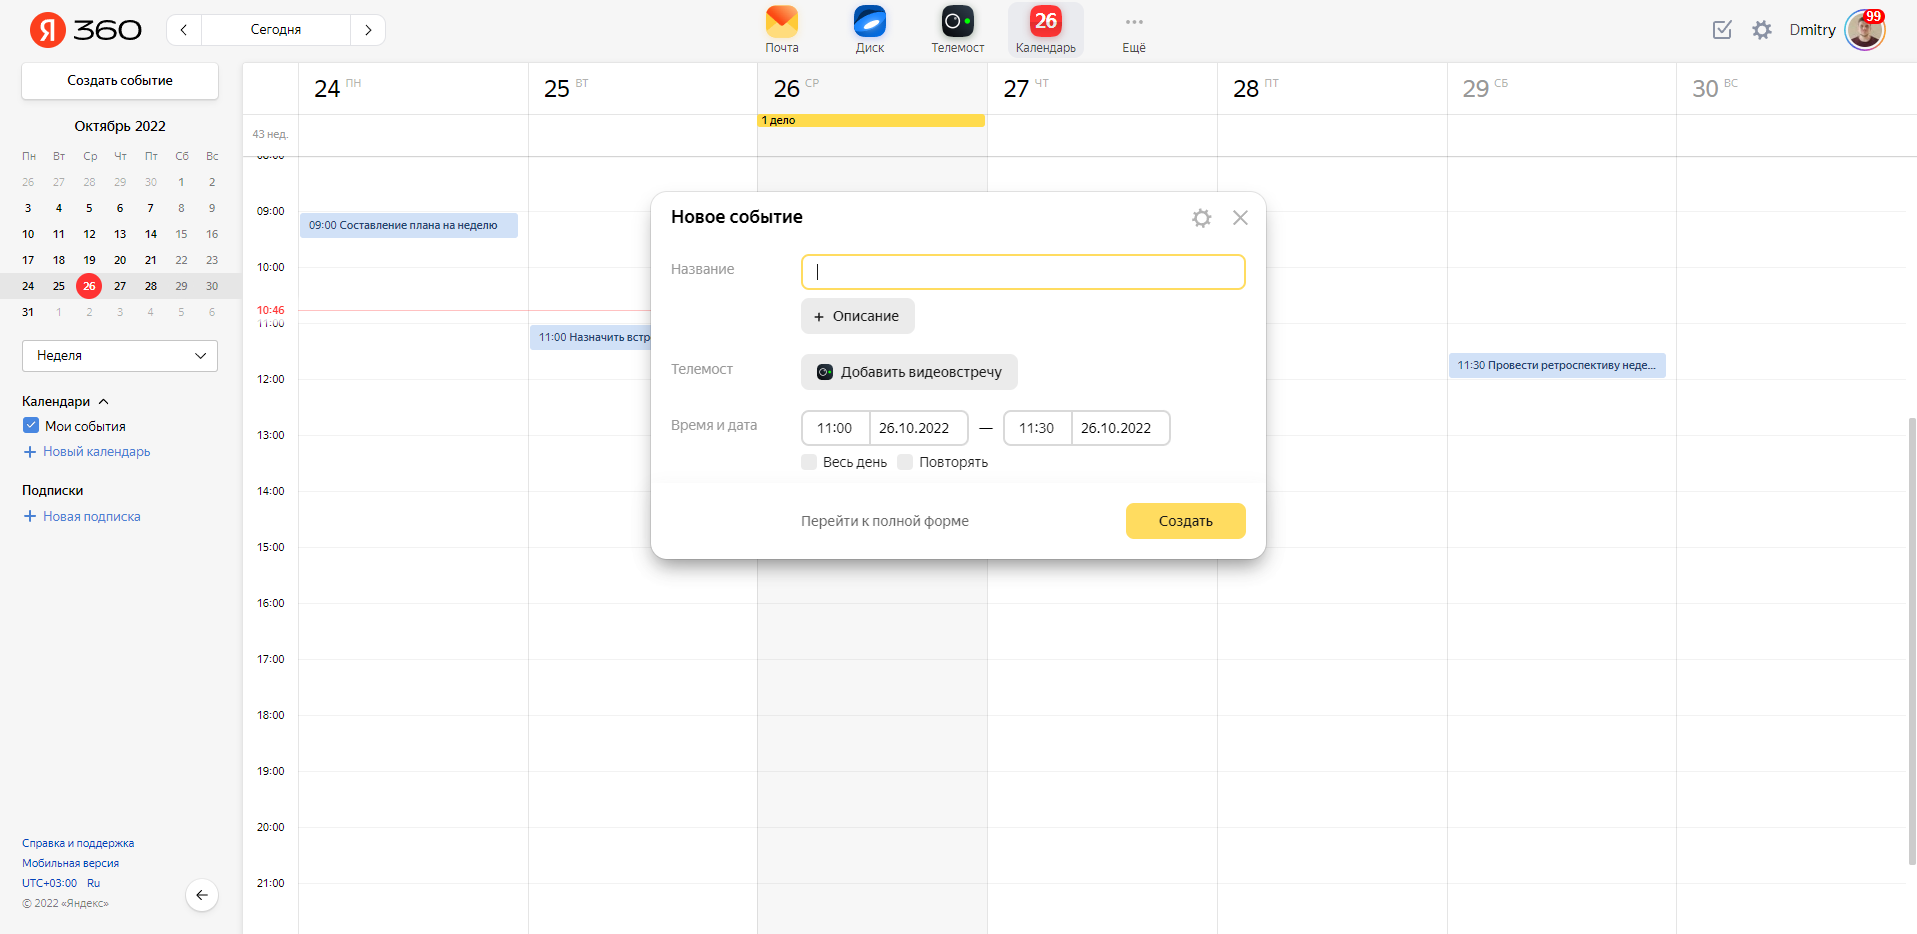The height and width of the screenshot is (934, 1917).
Task: Click the Dmitry user avatar
Action: (1864, 30)
